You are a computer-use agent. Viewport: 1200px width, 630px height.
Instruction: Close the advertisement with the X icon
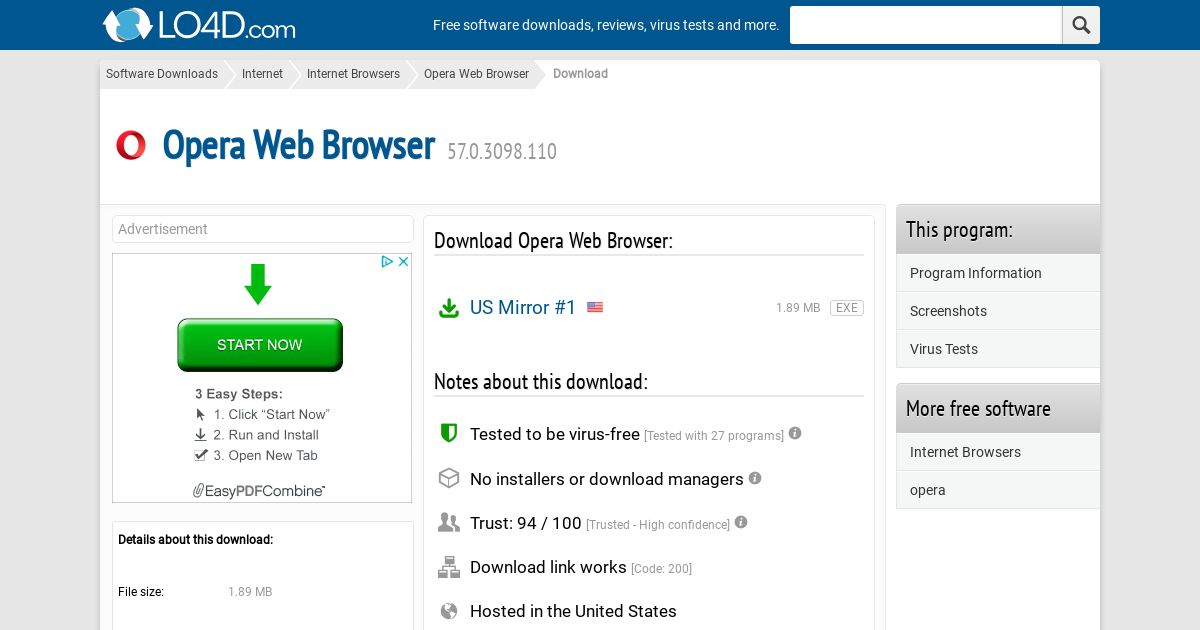[404, 261]
